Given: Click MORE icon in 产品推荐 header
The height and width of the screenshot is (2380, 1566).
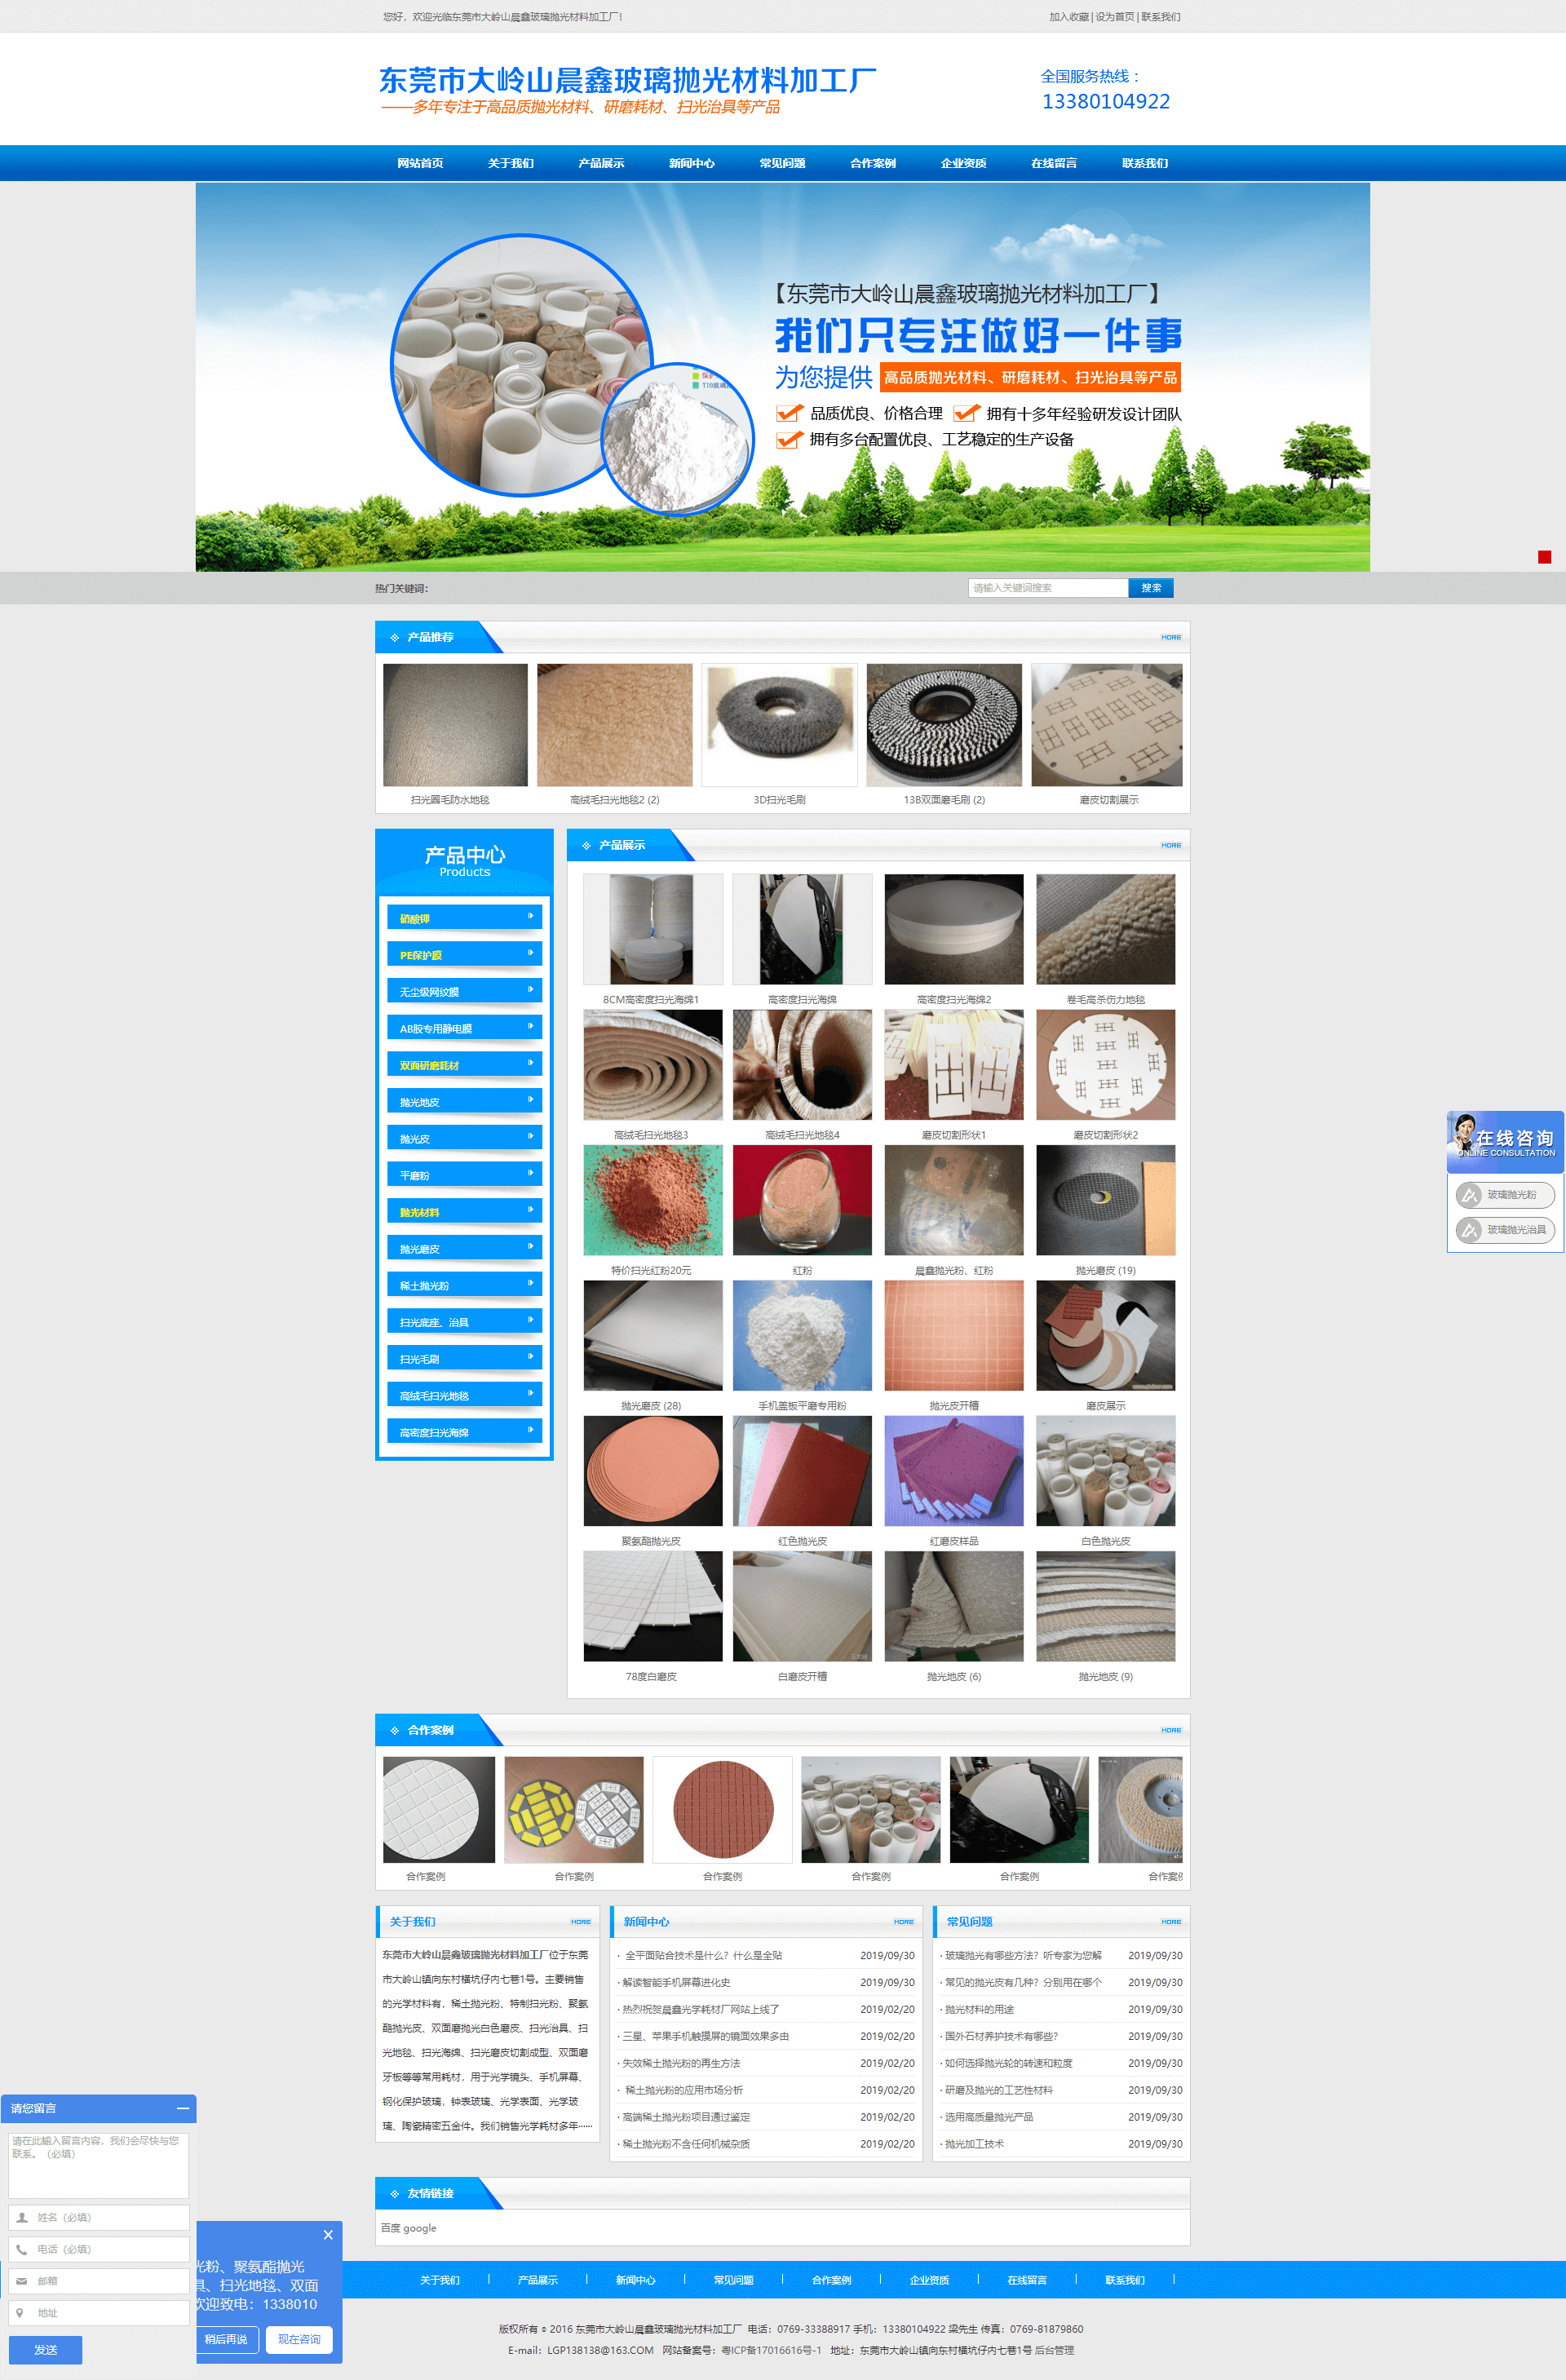Looking at the screenshot, I should pos(1171,637).
